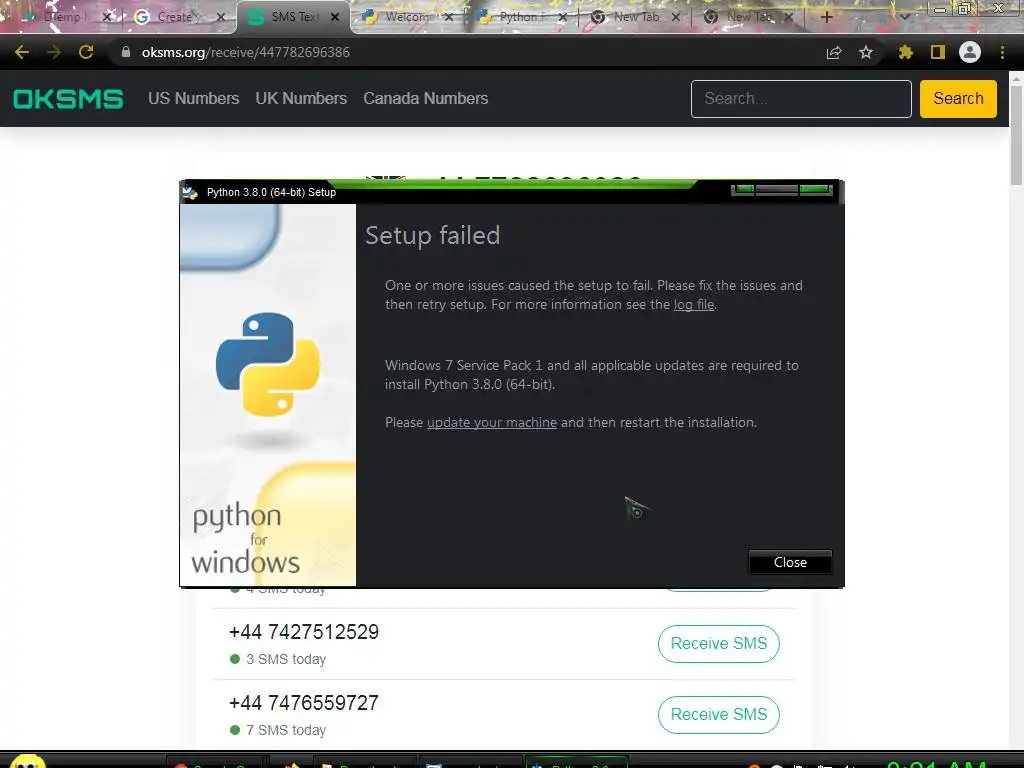
Task: Bookmark this page with the star icon
Action: click(866, 52)
